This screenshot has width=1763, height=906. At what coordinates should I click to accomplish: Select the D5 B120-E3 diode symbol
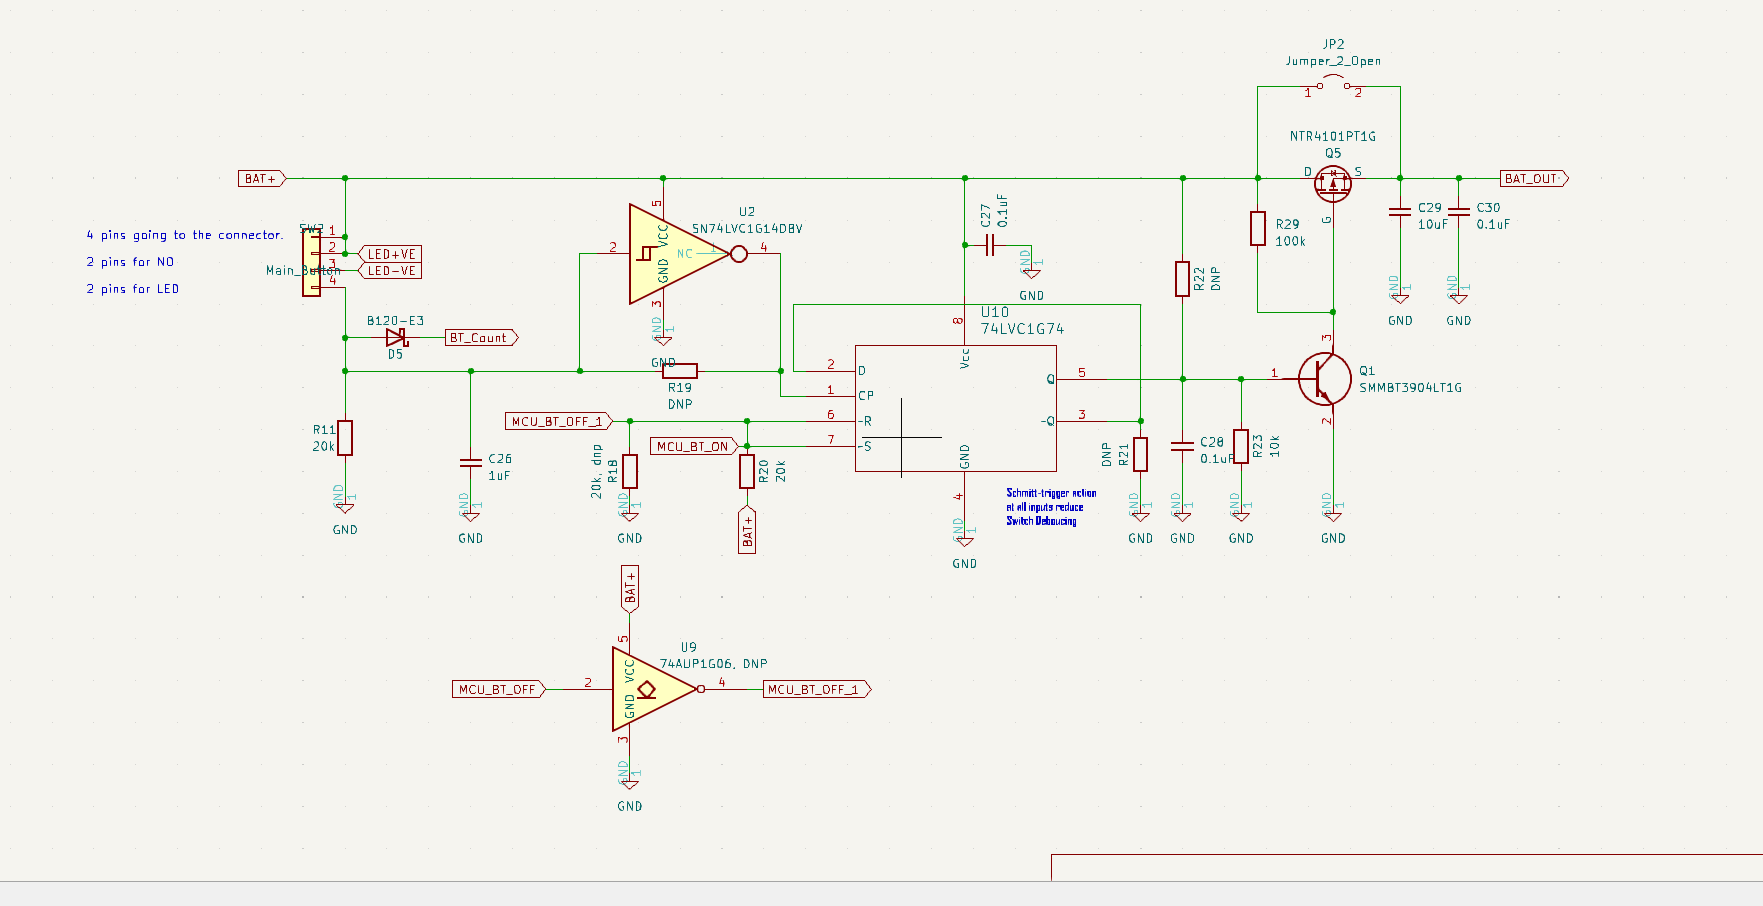[397, 337]
